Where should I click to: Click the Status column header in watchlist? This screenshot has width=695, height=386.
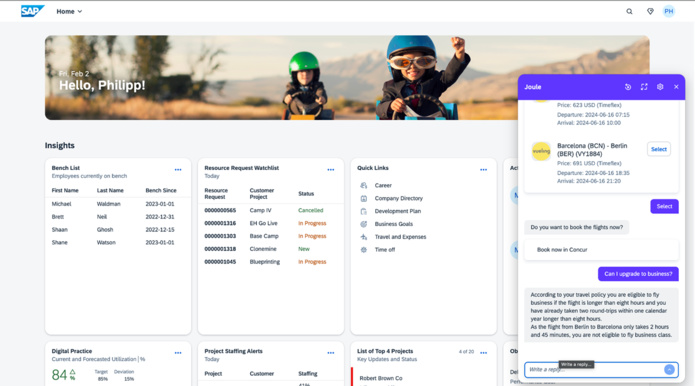[306, 194]
